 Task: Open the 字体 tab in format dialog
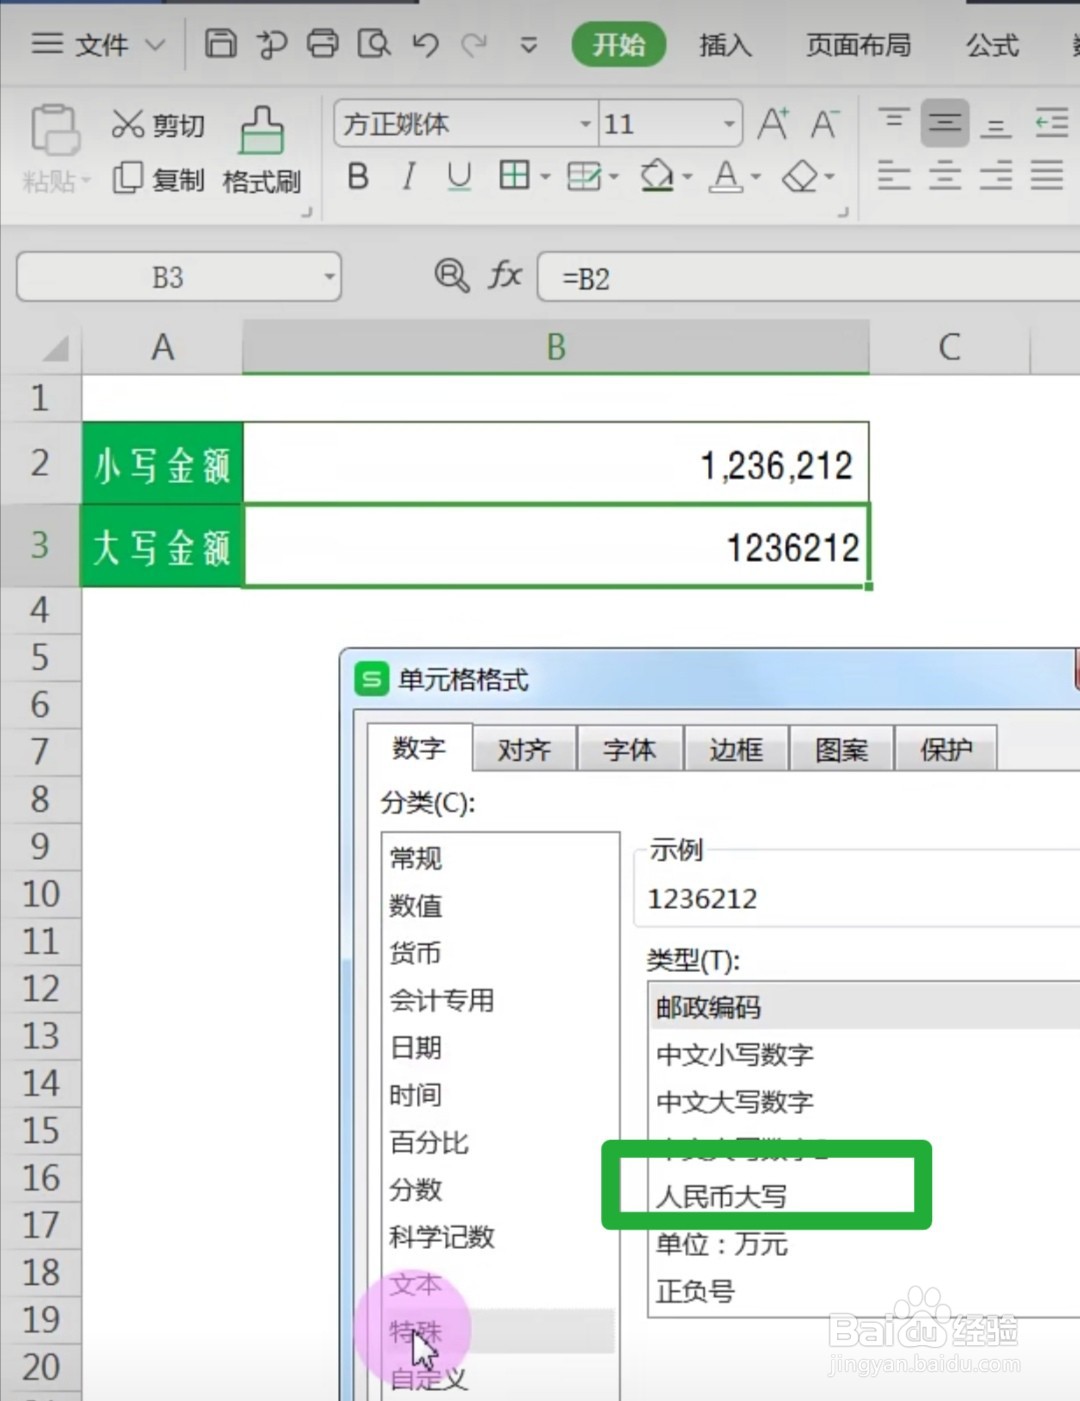(x=630, y=749)
